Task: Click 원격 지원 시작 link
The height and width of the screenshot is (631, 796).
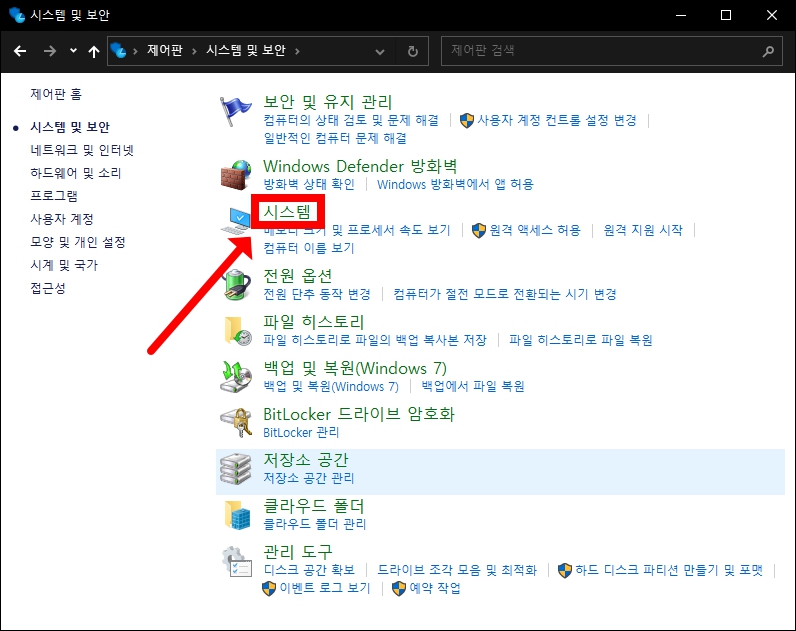Action: [643, 230]
